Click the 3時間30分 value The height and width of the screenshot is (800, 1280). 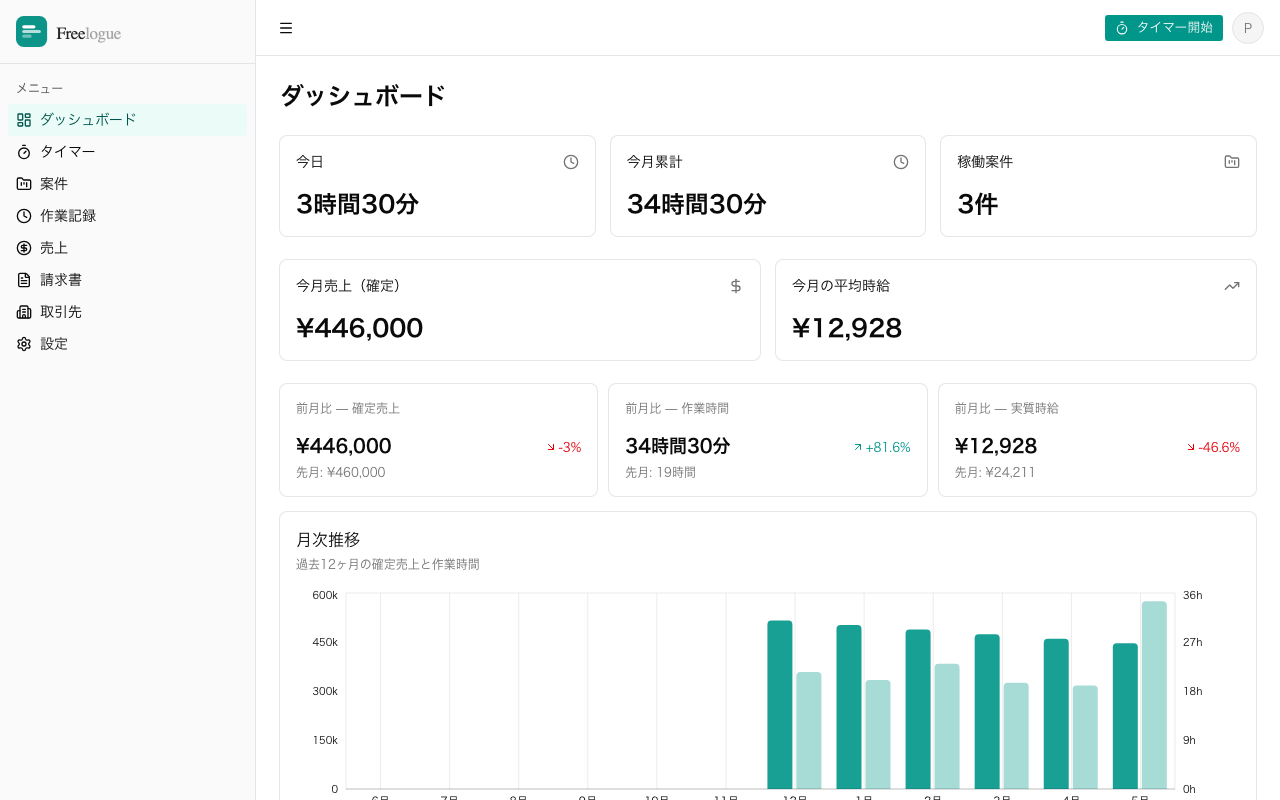coord(357,204)
